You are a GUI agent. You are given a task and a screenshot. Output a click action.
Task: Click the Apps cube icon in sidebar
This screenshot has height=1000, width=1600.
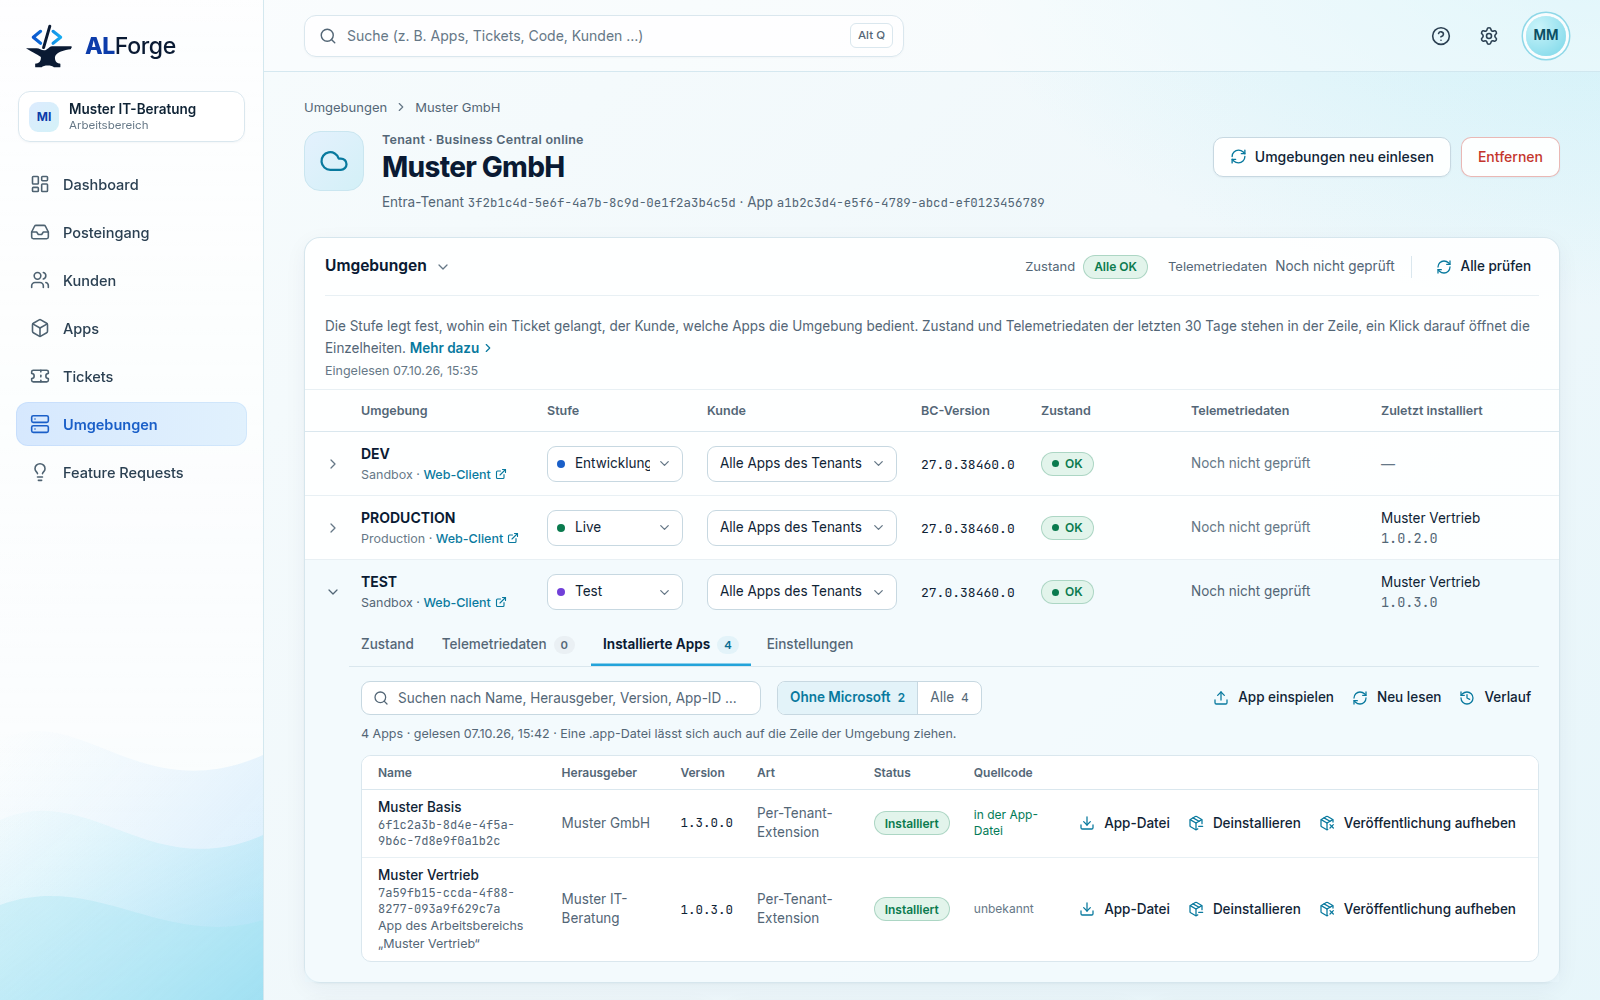coord(40,328)
